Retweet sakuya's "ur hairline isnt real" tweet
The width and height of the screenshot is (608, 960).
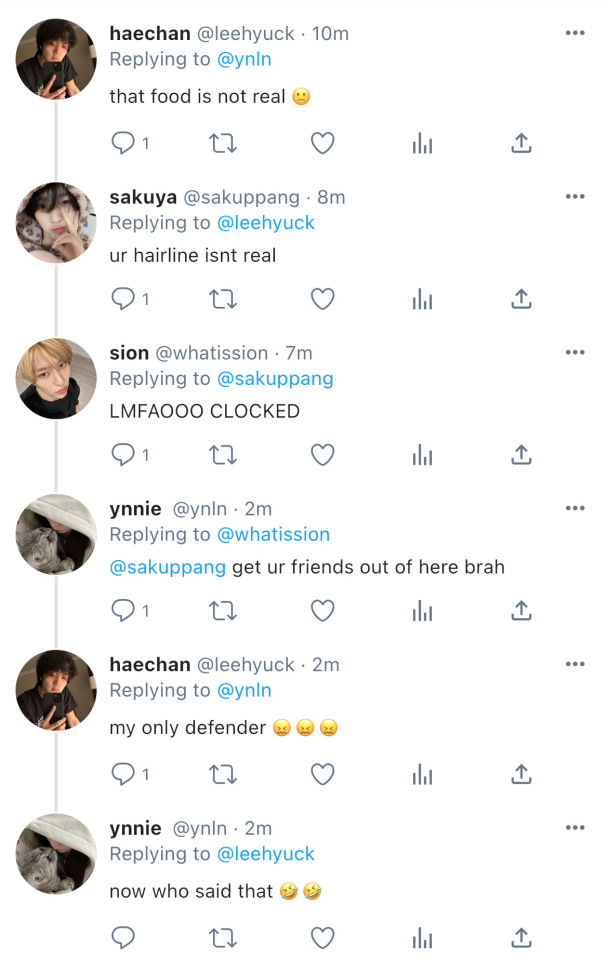[222, 299]
